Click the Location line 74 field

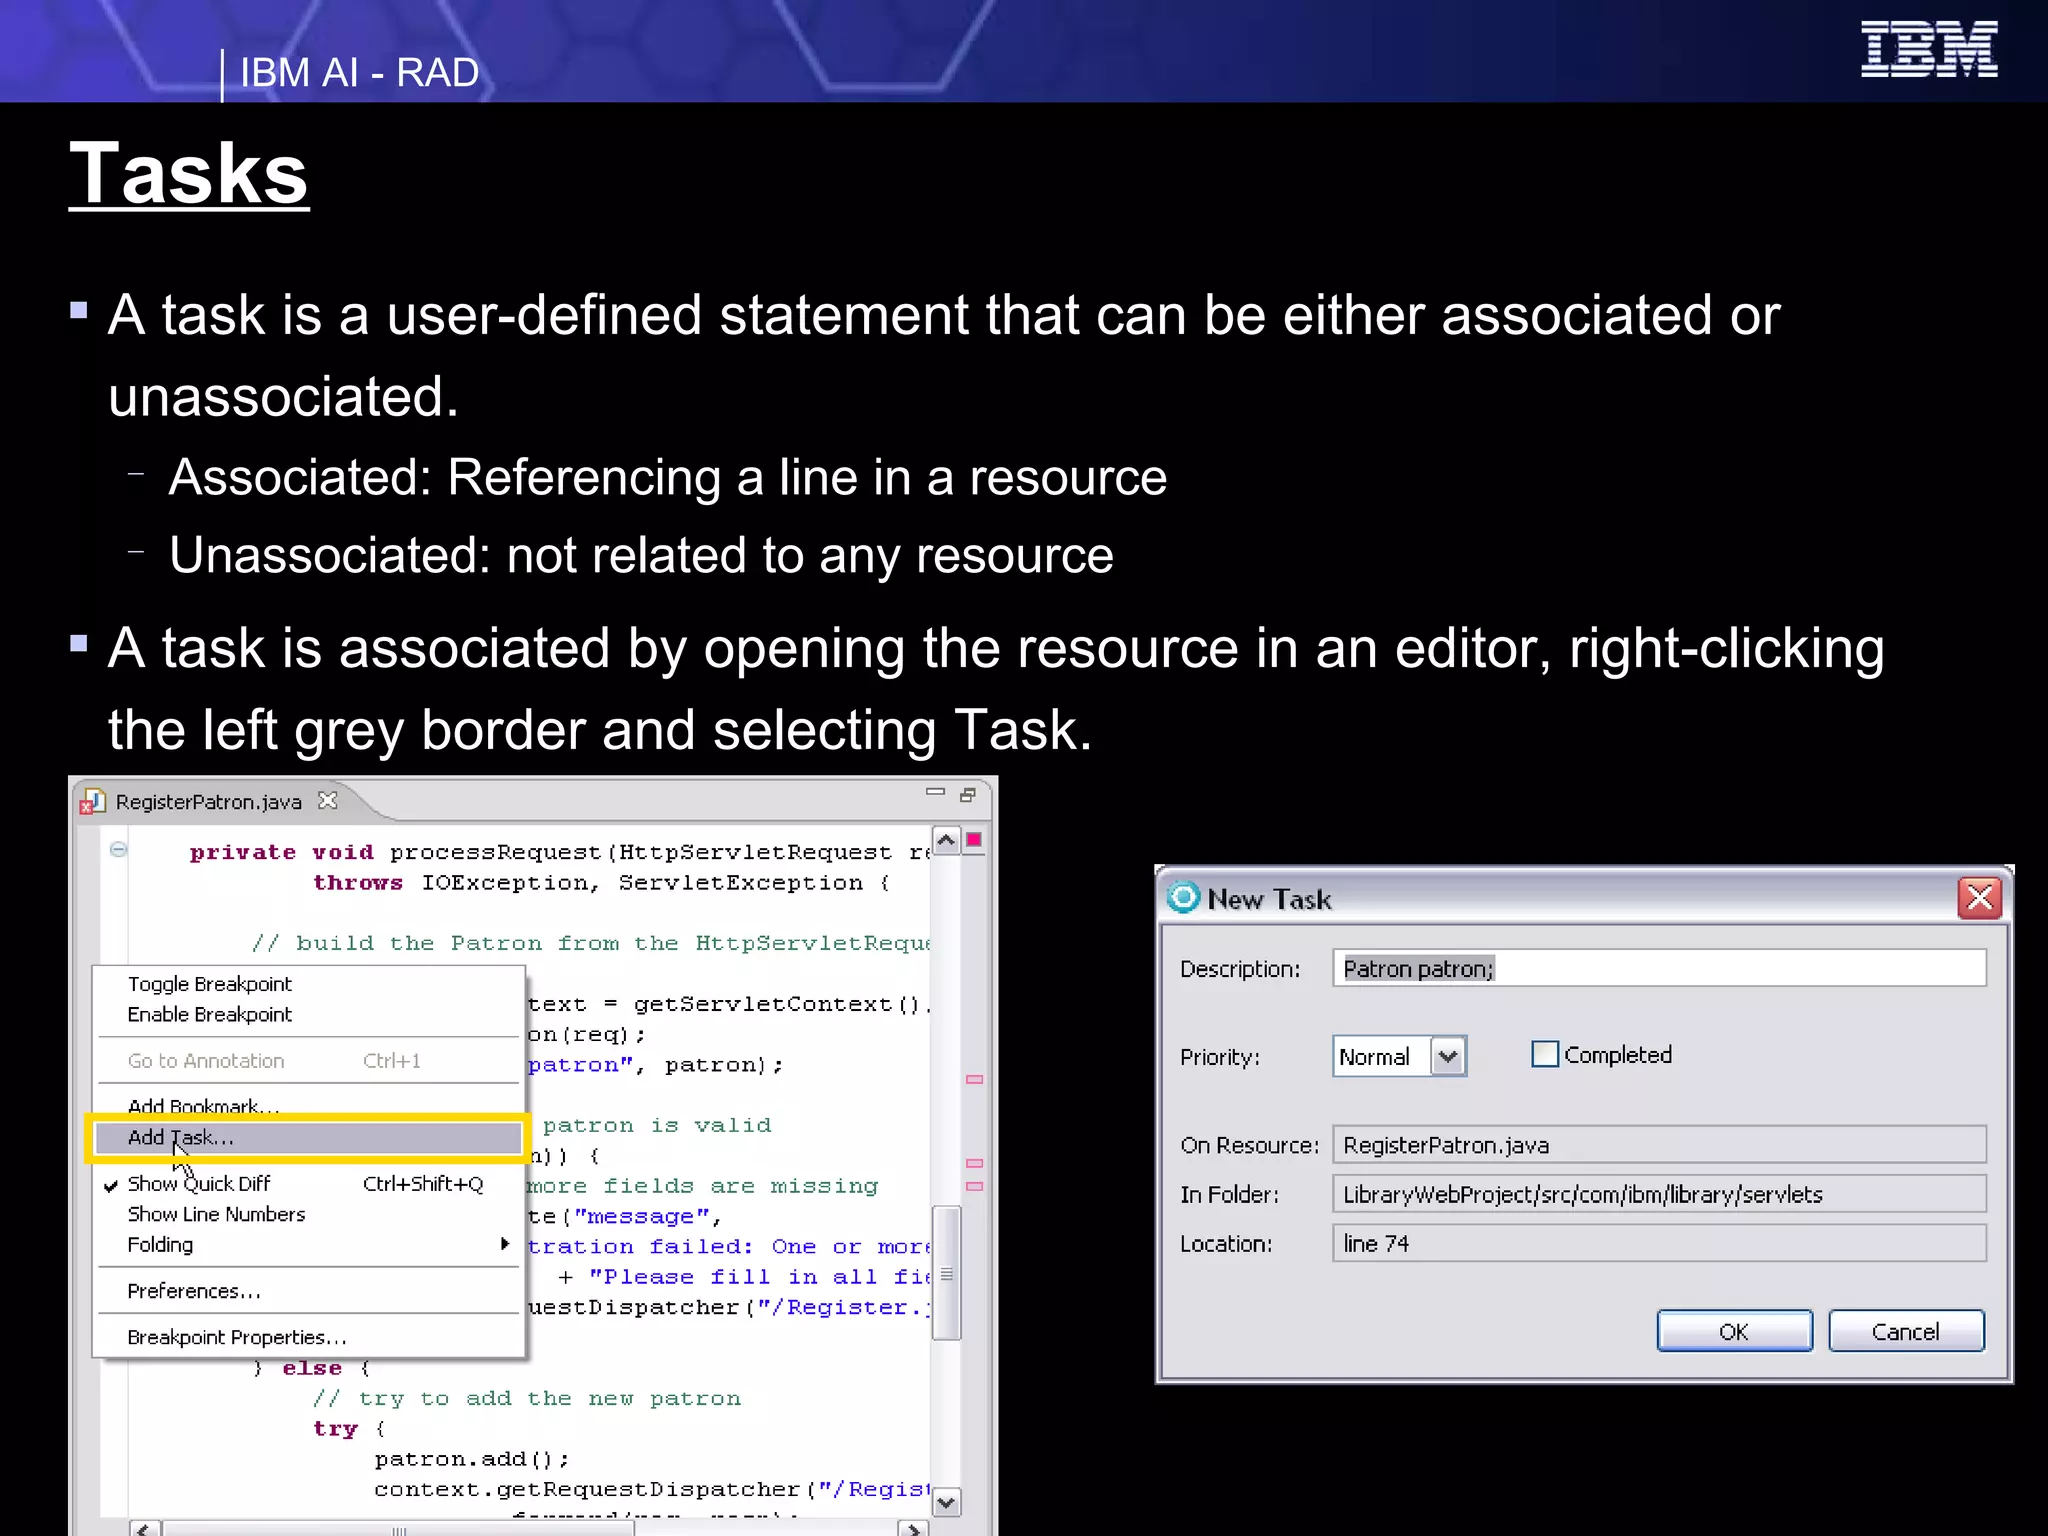click(1659, 1243)
